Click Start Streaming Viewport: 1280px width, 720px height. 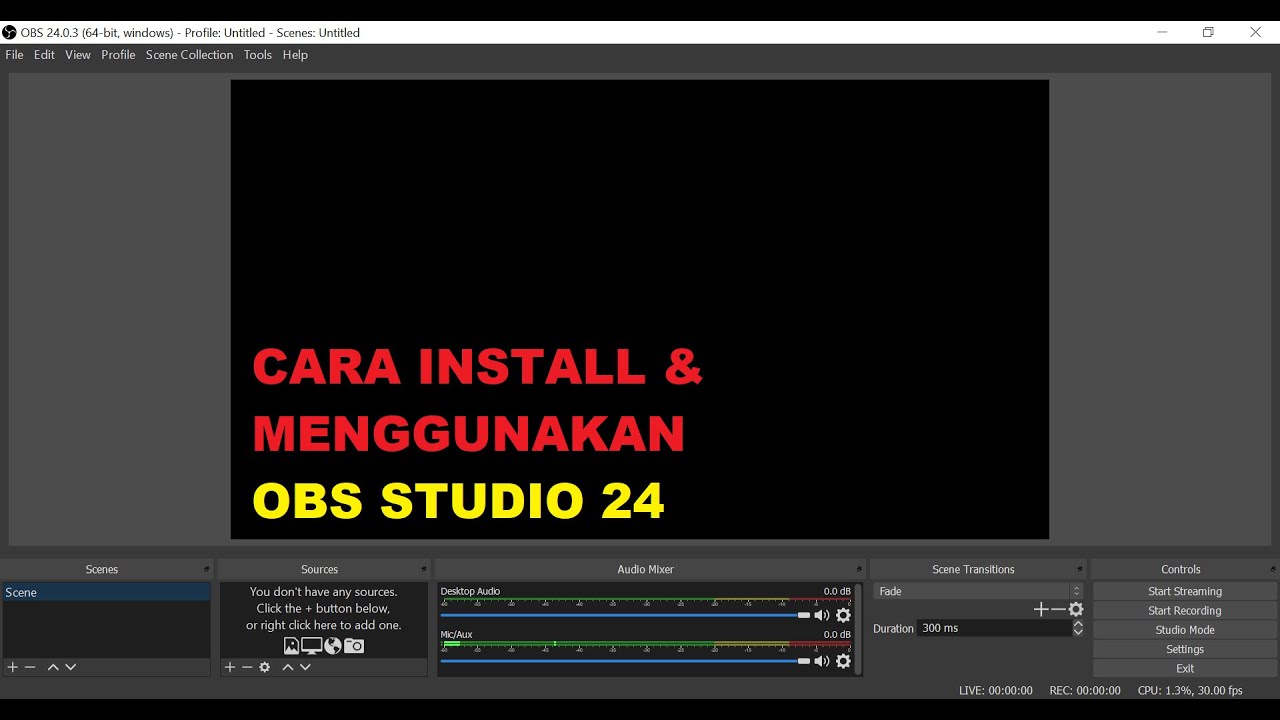[x=1185, y=591]
